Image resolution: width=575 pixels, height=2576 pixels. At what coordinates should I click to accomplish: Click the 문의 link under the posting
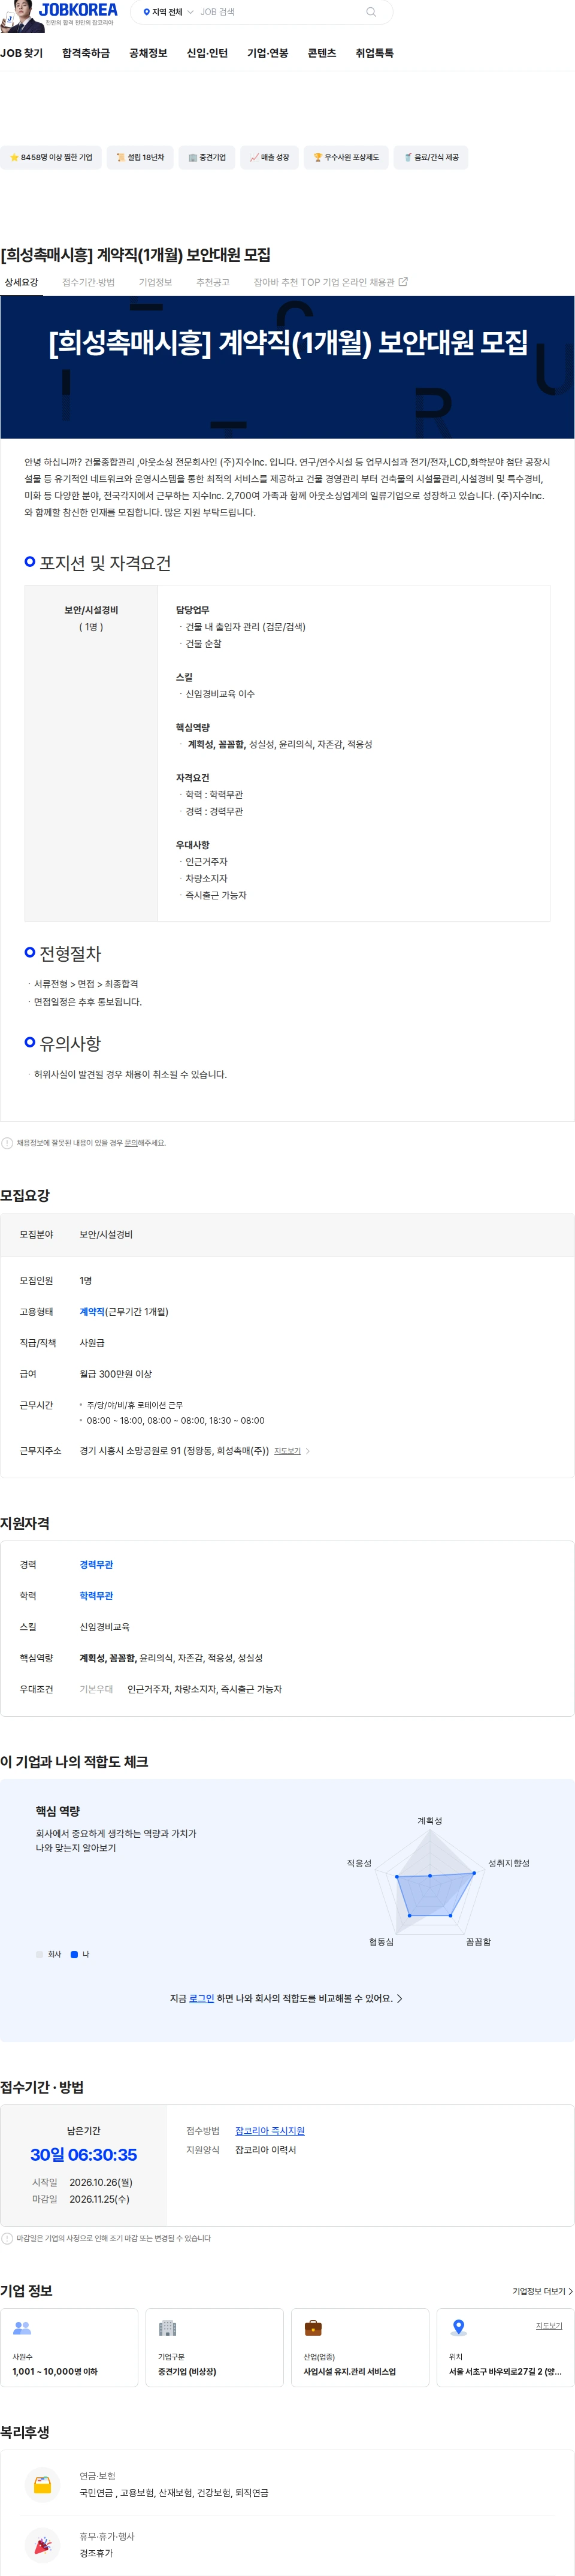point(131,1142)
